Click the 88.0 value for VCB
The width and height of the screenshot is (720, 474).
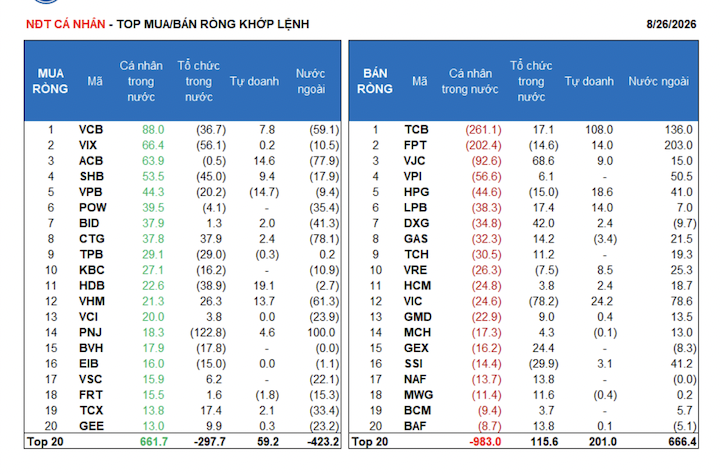[153, 130]
